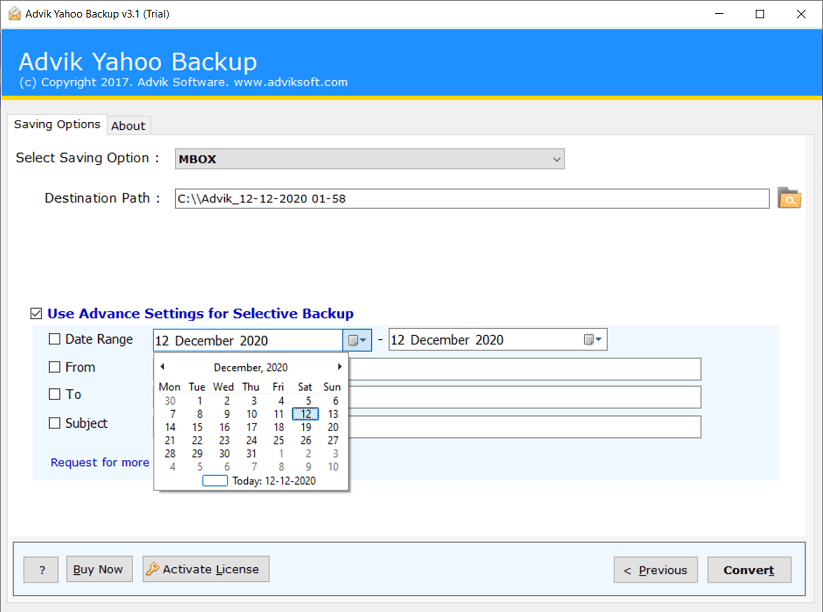Click the Buy Now button
Screen dimensions: 823x612
99,569
